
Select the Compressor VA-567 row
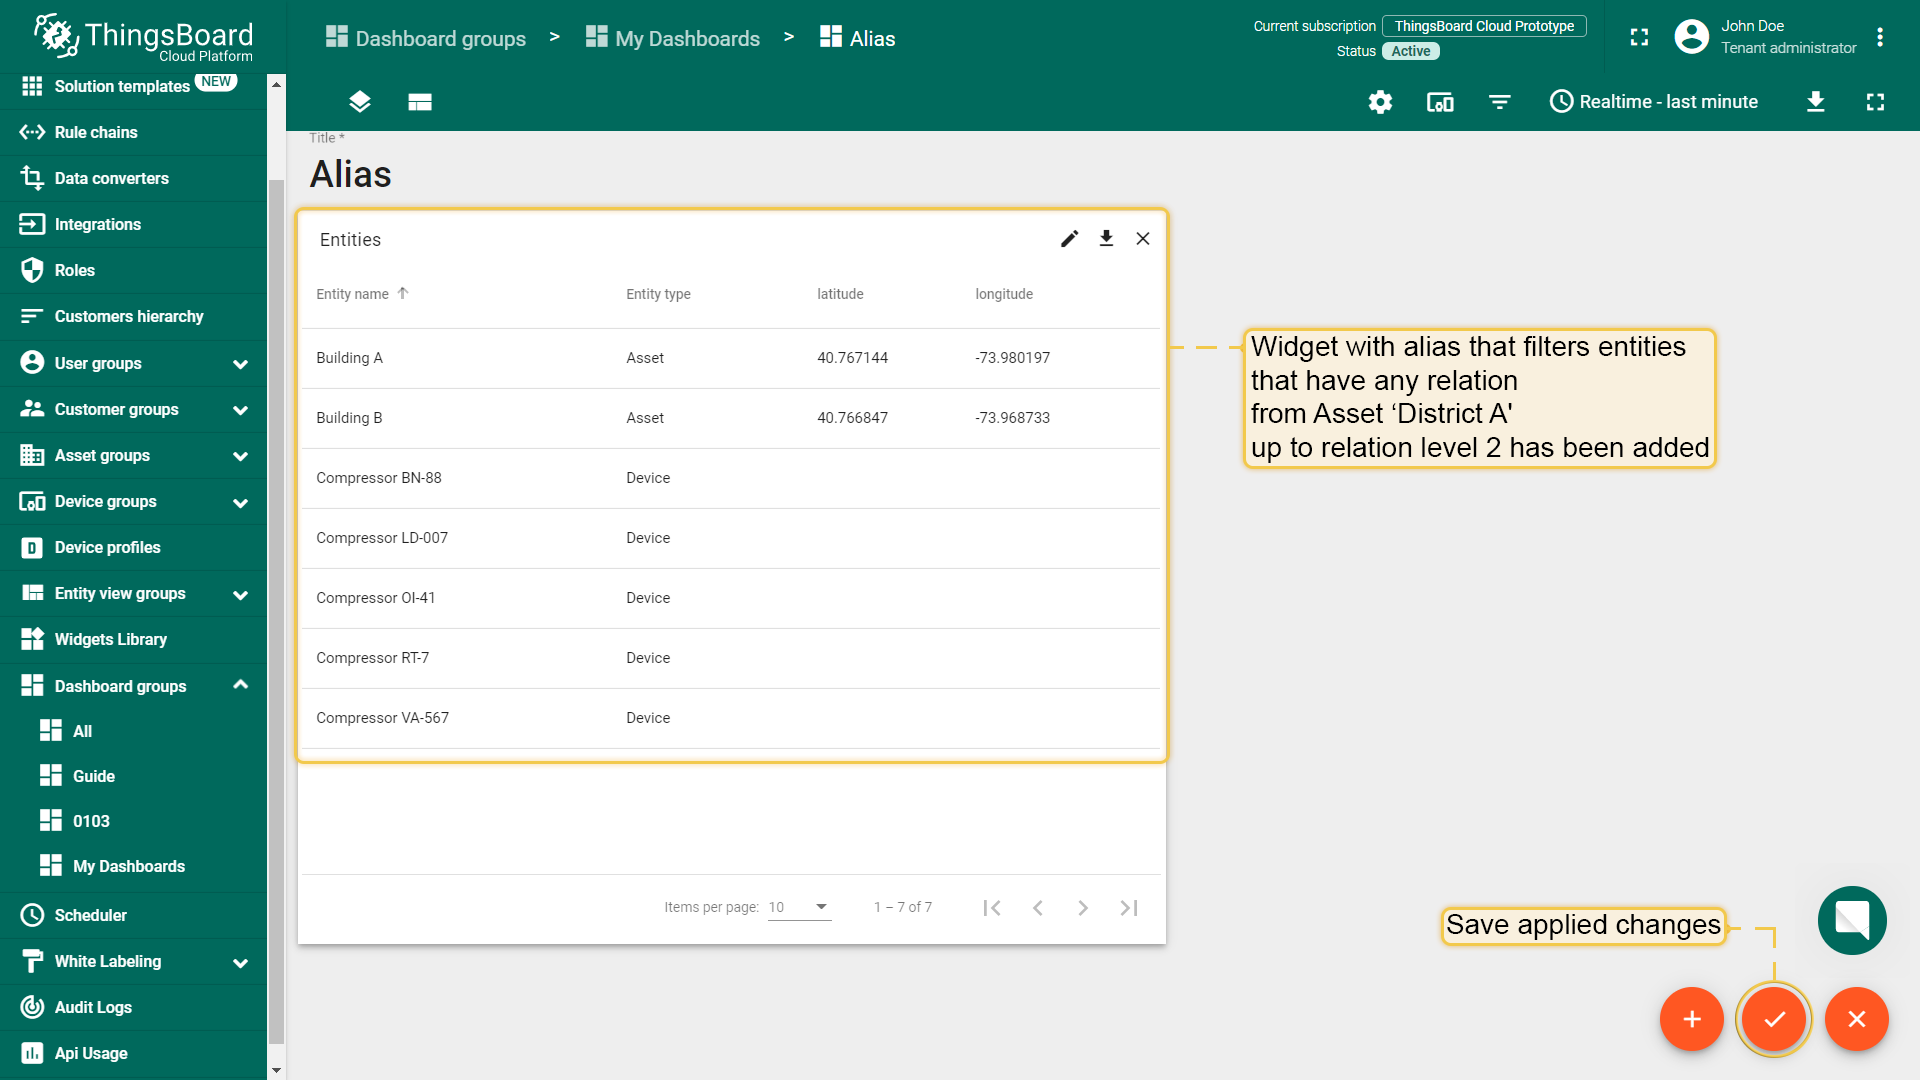pyautogui.click(x=731, y=718)
